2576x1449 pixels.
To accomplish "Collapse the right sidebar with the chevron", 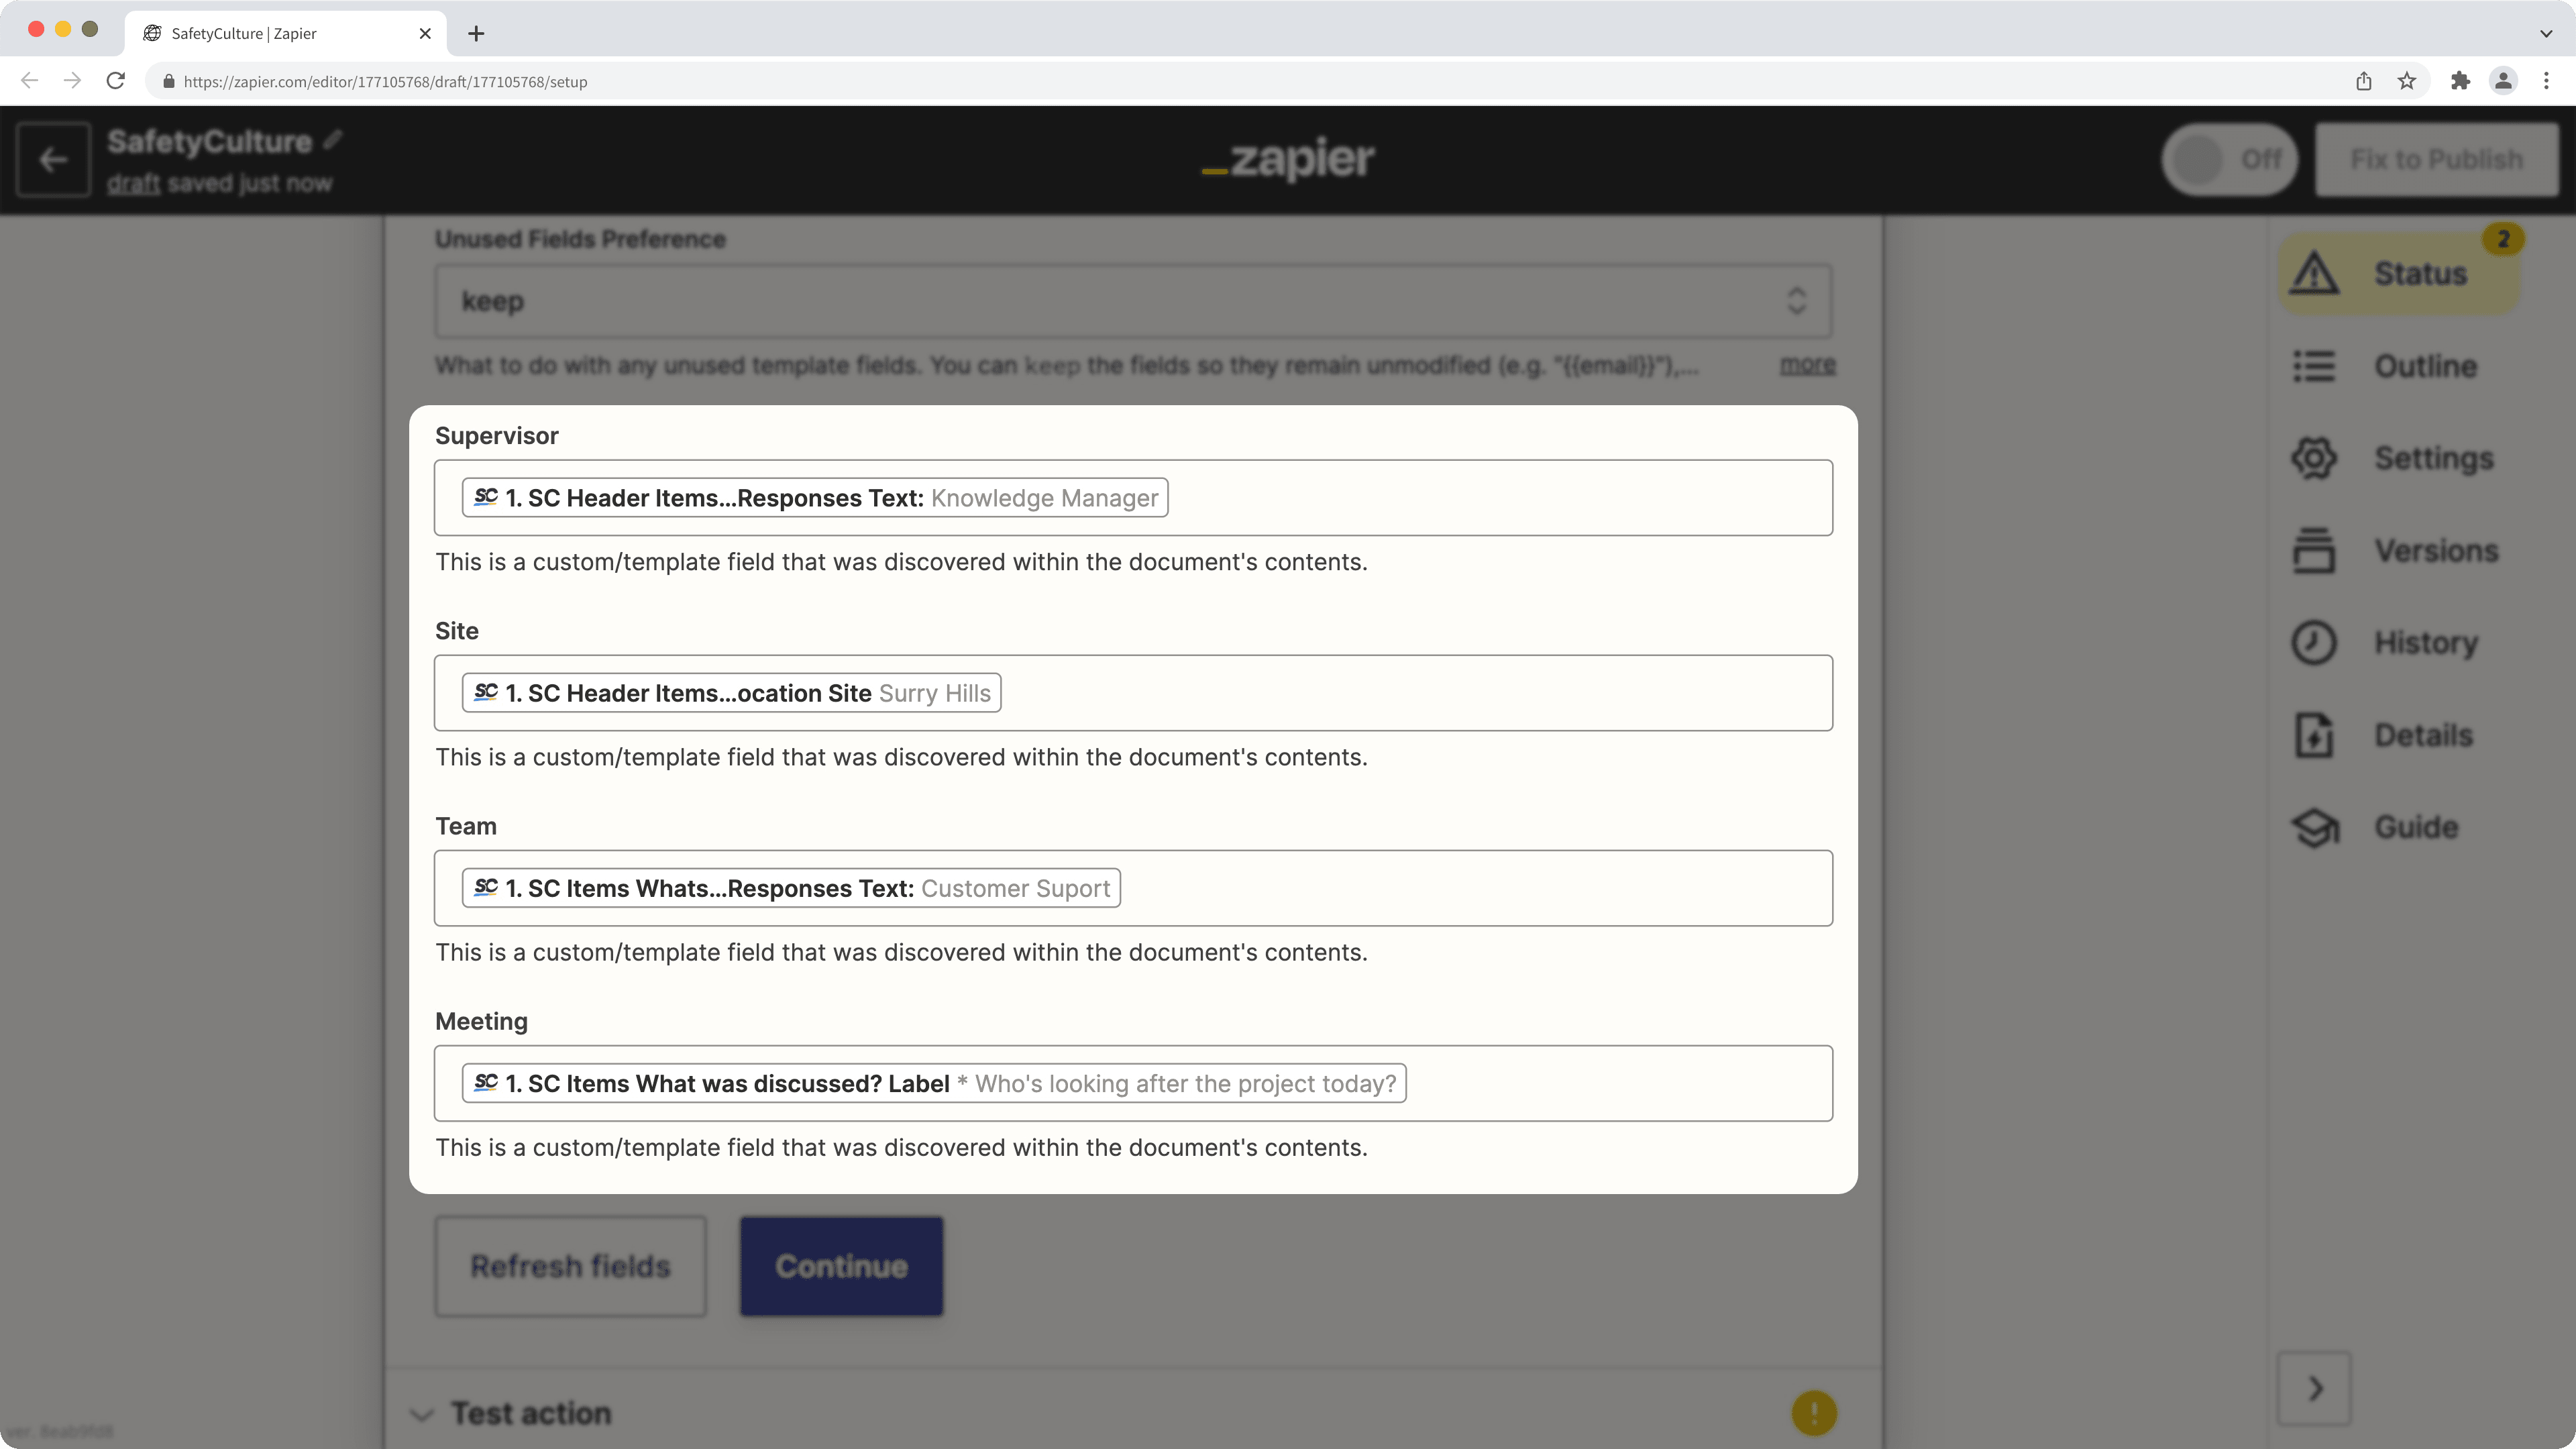I will pos(2314,1388).
